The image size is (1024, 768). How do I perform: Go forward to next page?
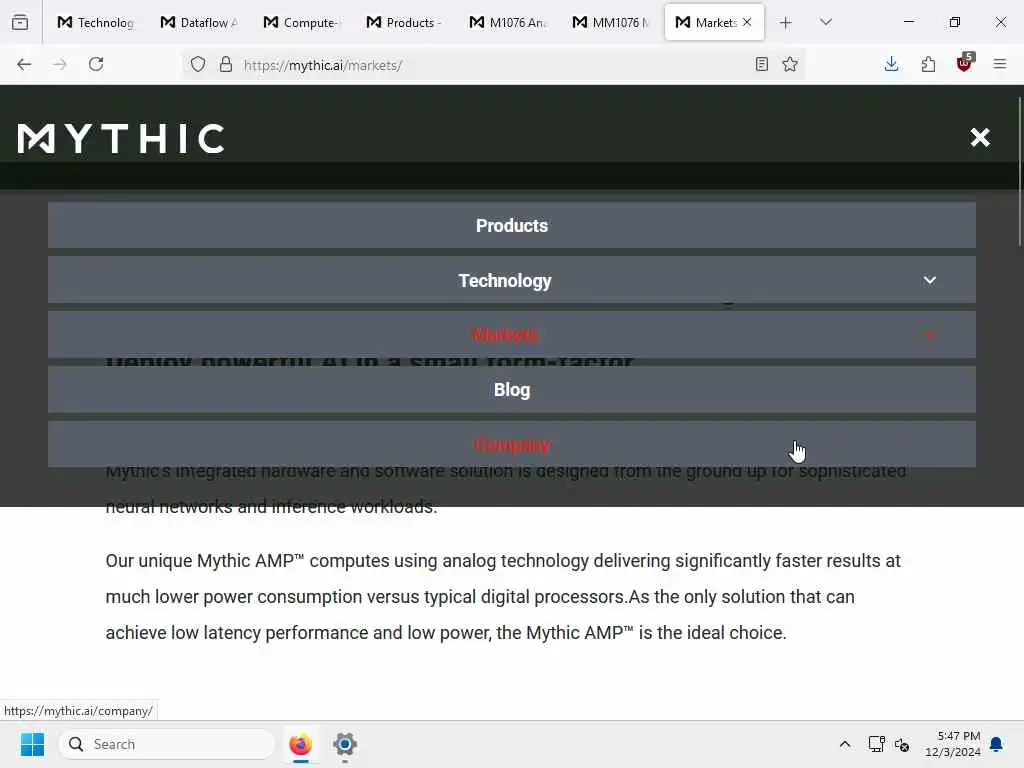[x=60, y=64]
